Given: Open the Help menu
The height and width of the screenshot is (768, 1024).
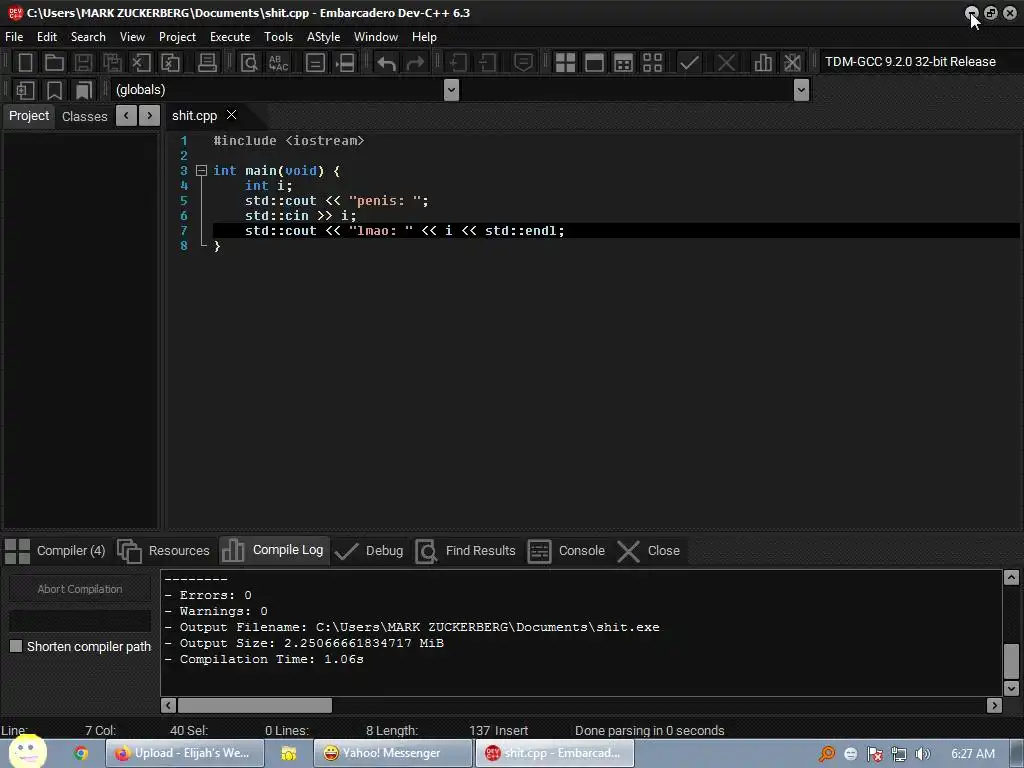Looking at the screenshot, I should 424,37.
